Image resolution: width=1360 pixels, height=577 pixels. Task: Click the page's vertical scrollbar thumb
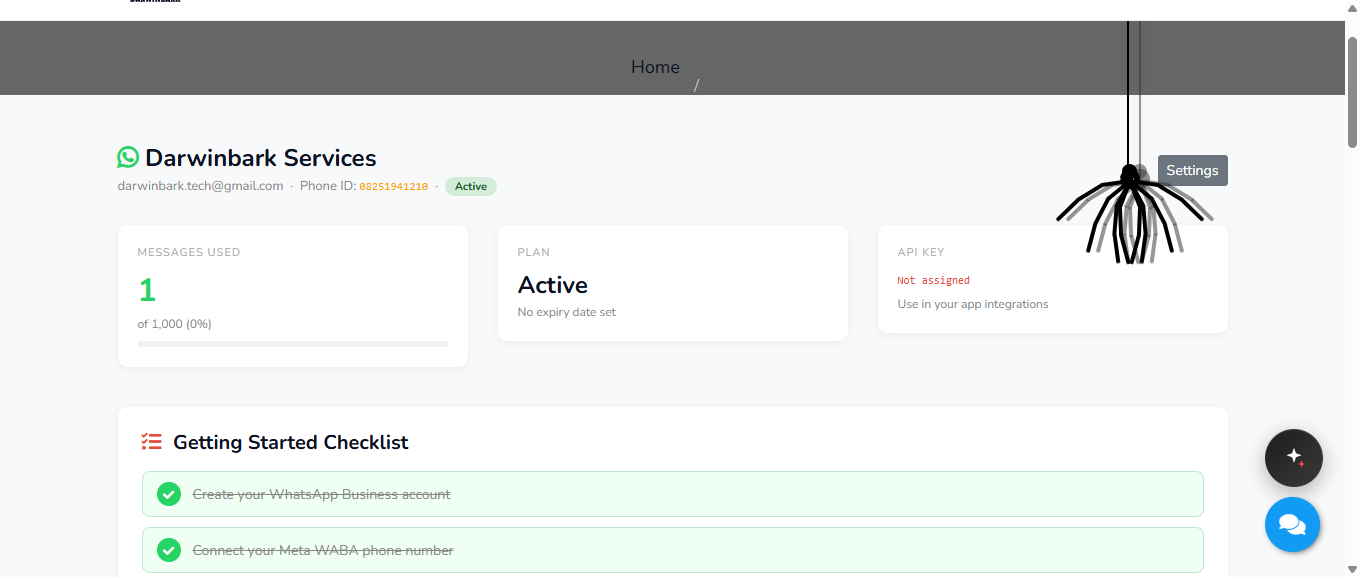1352,92
